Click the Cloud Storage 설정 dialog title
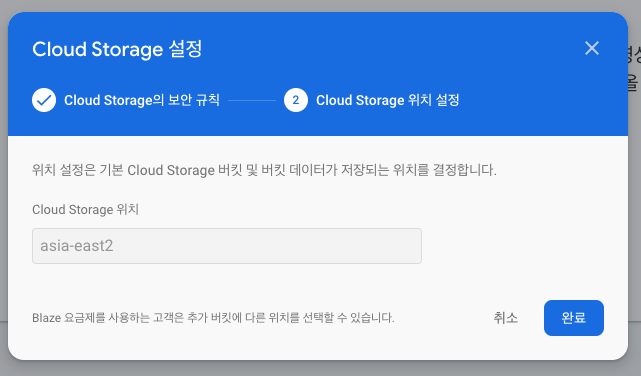641x376 pixels. pos(117,49)
